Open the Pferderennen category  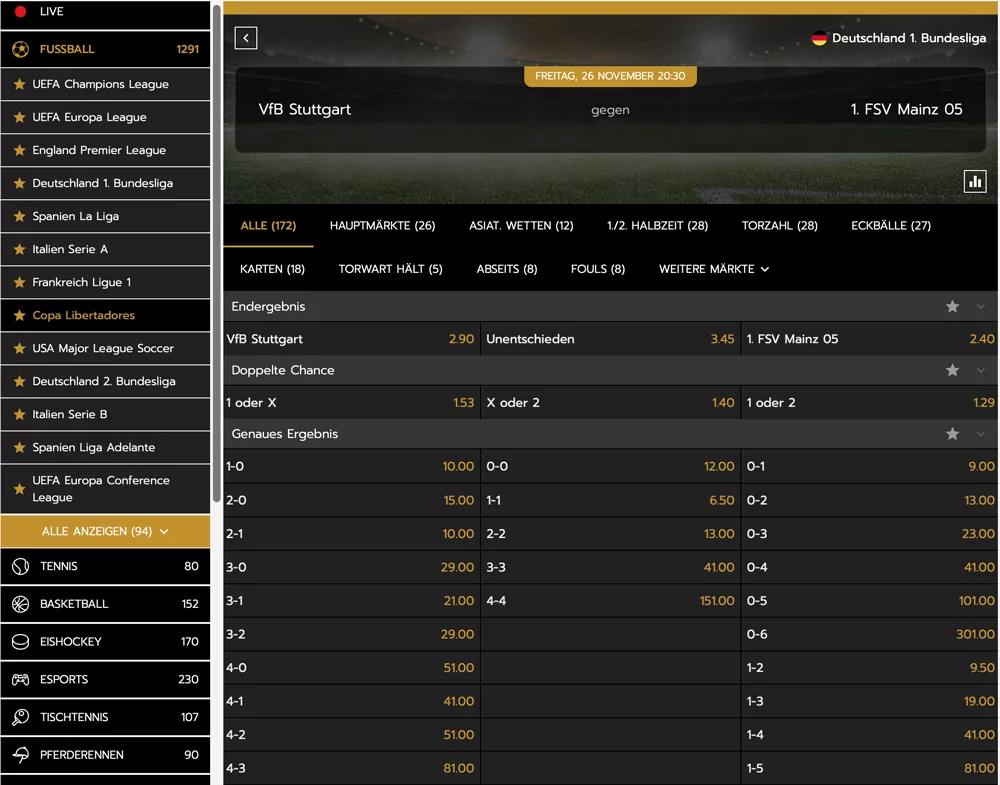point(105,754)
